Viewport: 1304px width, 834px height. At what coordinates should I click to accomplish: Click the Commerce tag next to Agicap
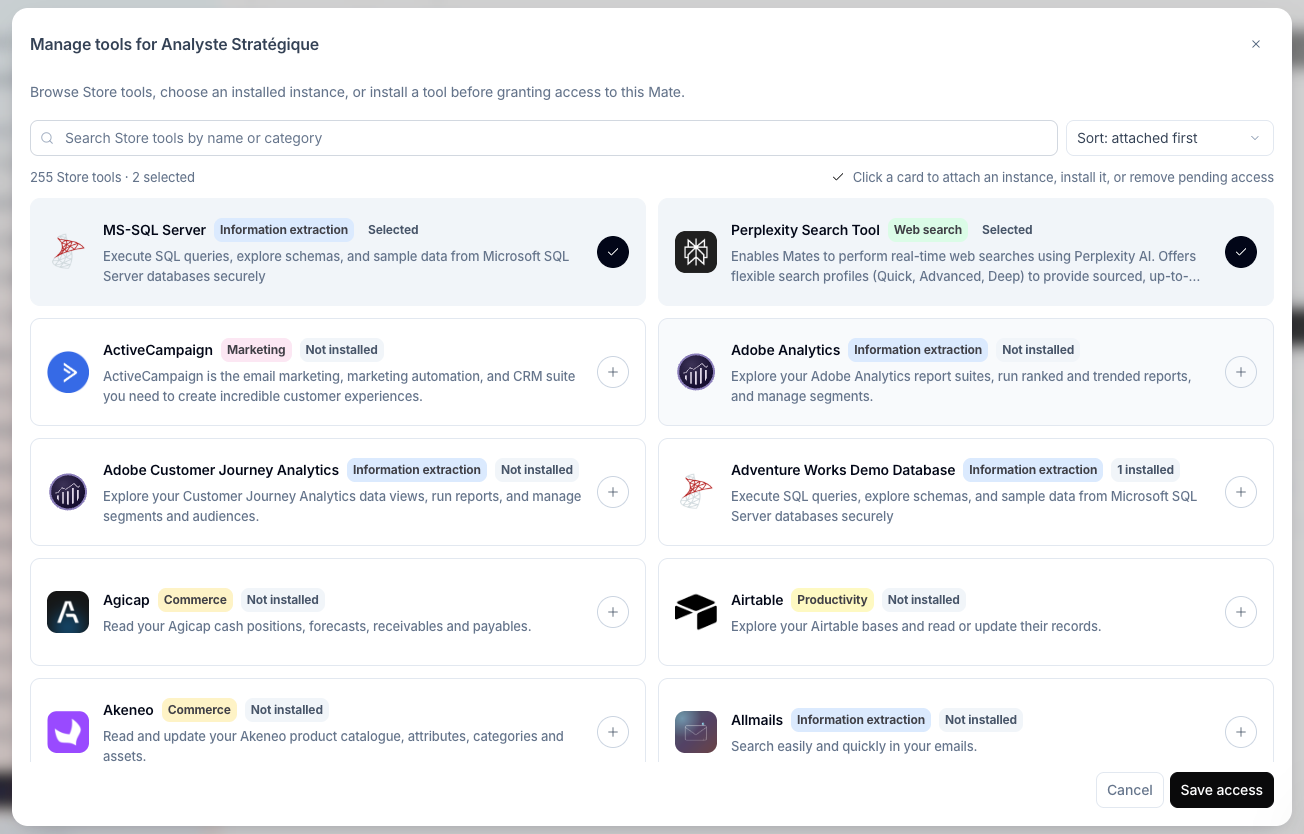click(195, 600)
